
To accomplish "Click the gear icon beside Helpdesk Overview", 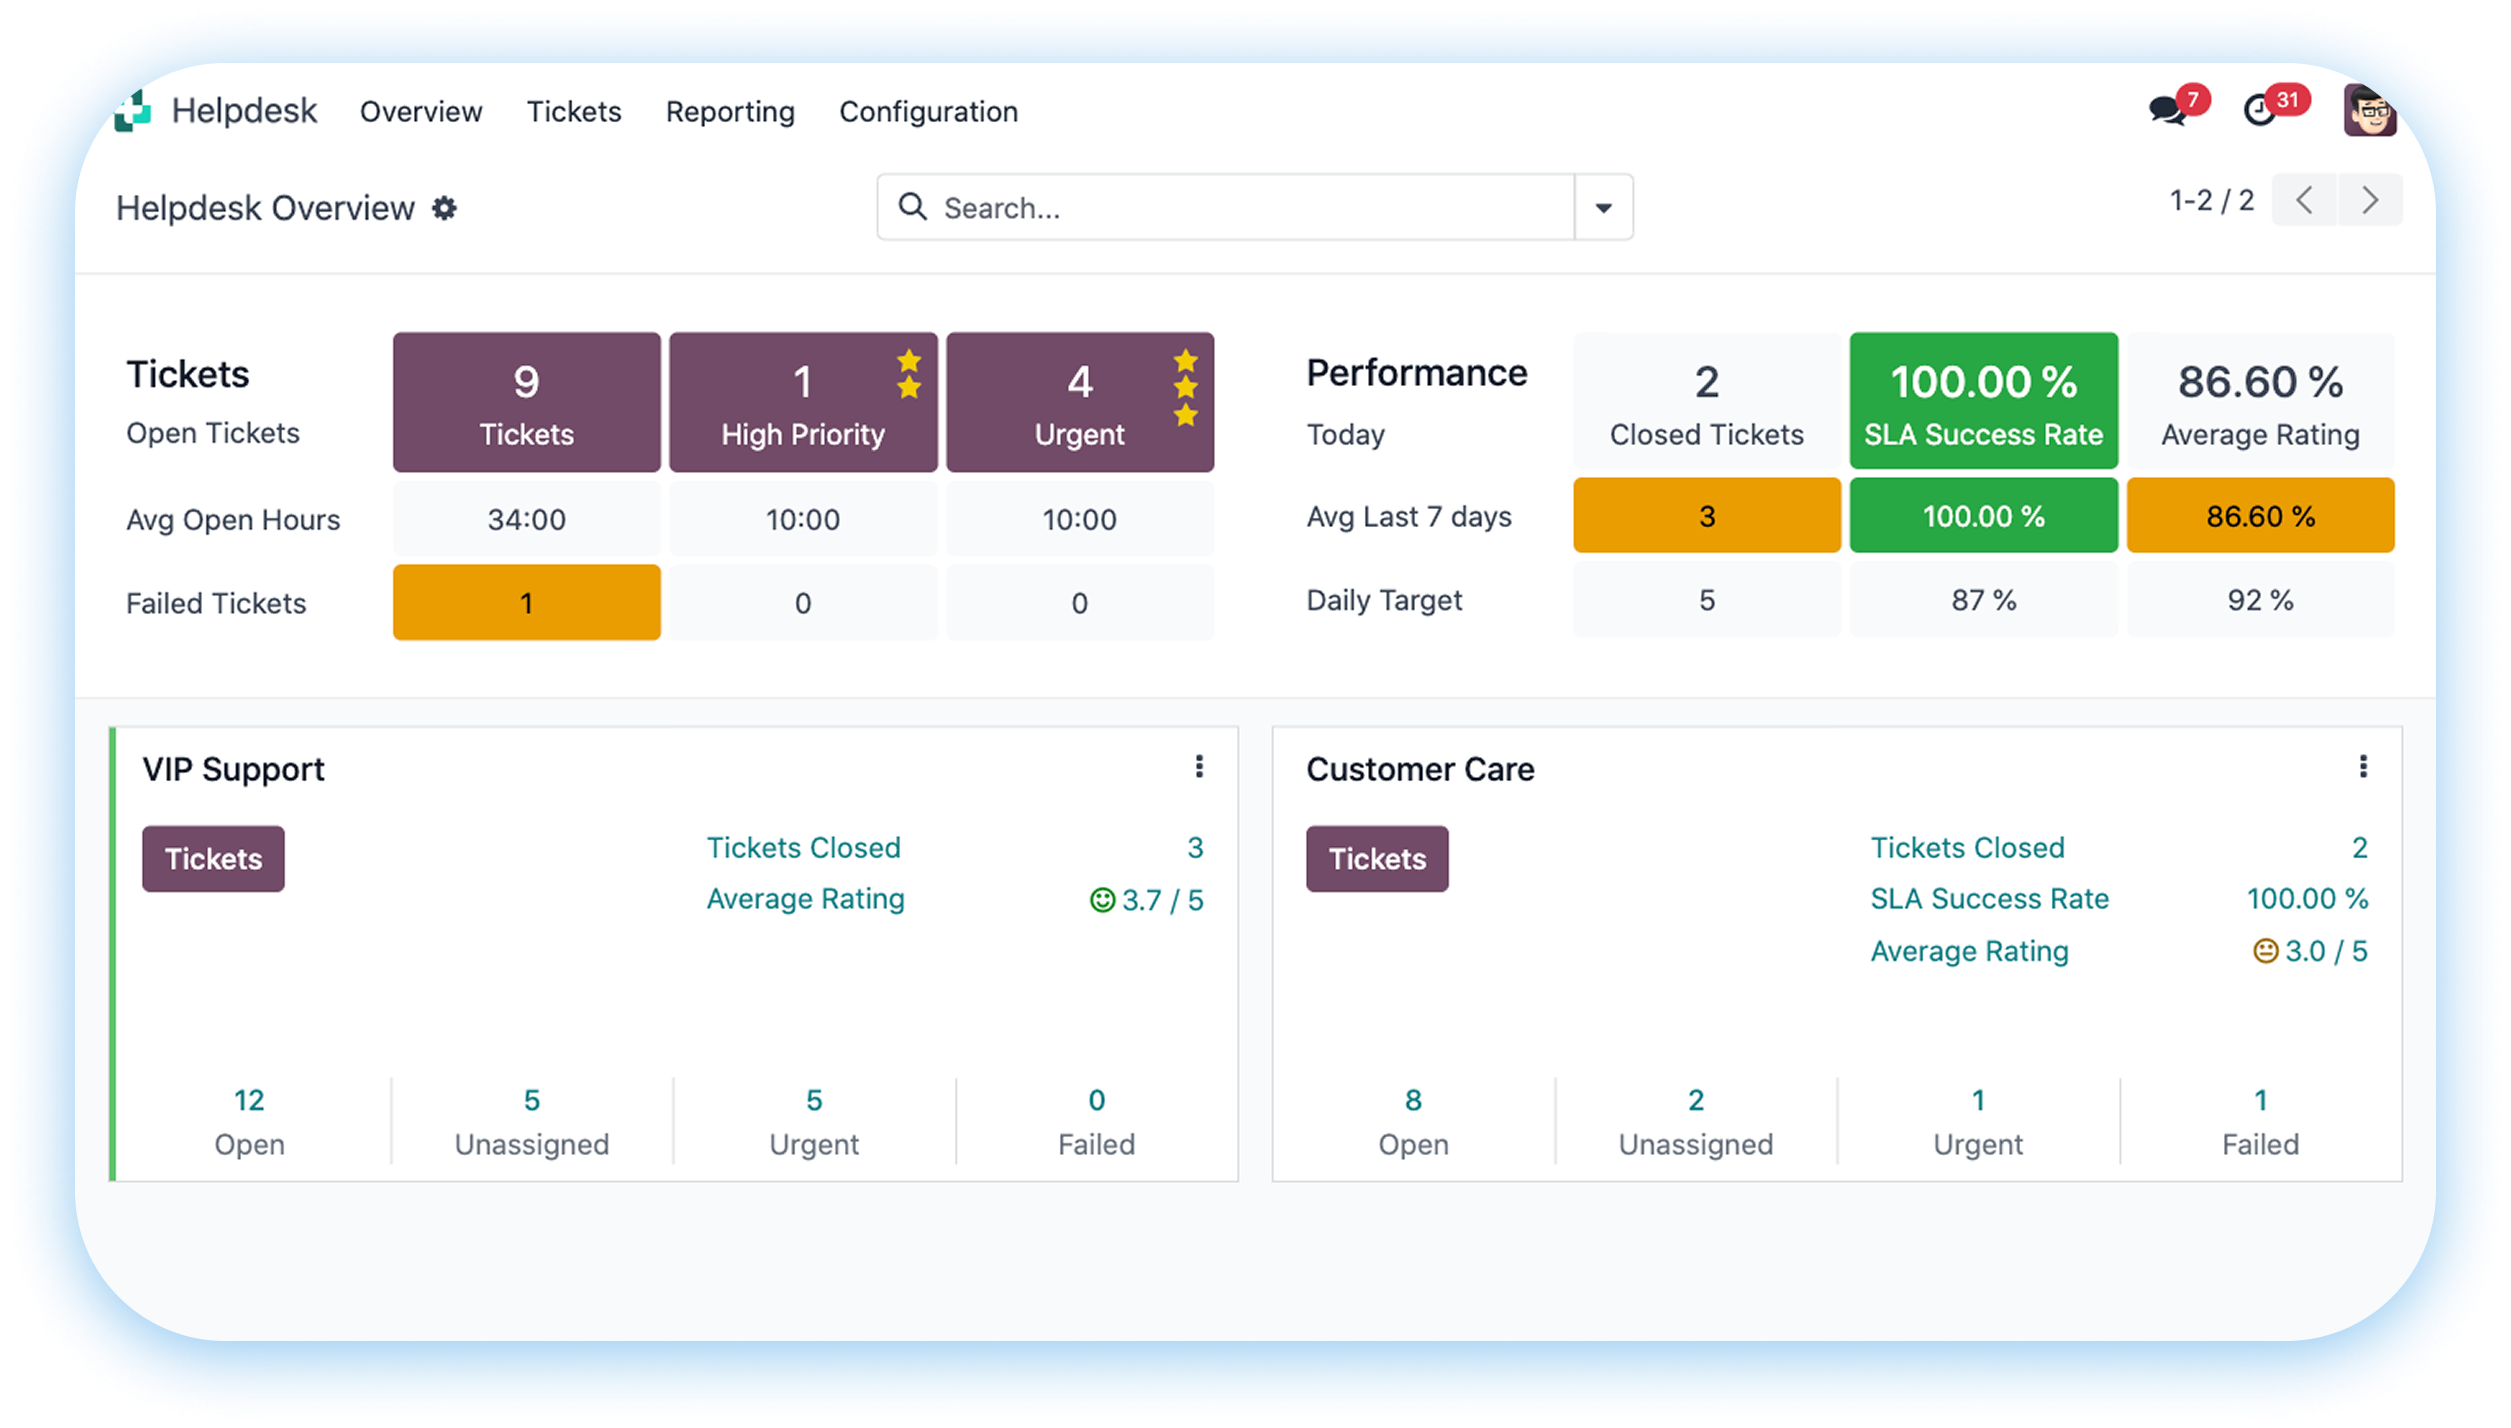I will (444, 208).
